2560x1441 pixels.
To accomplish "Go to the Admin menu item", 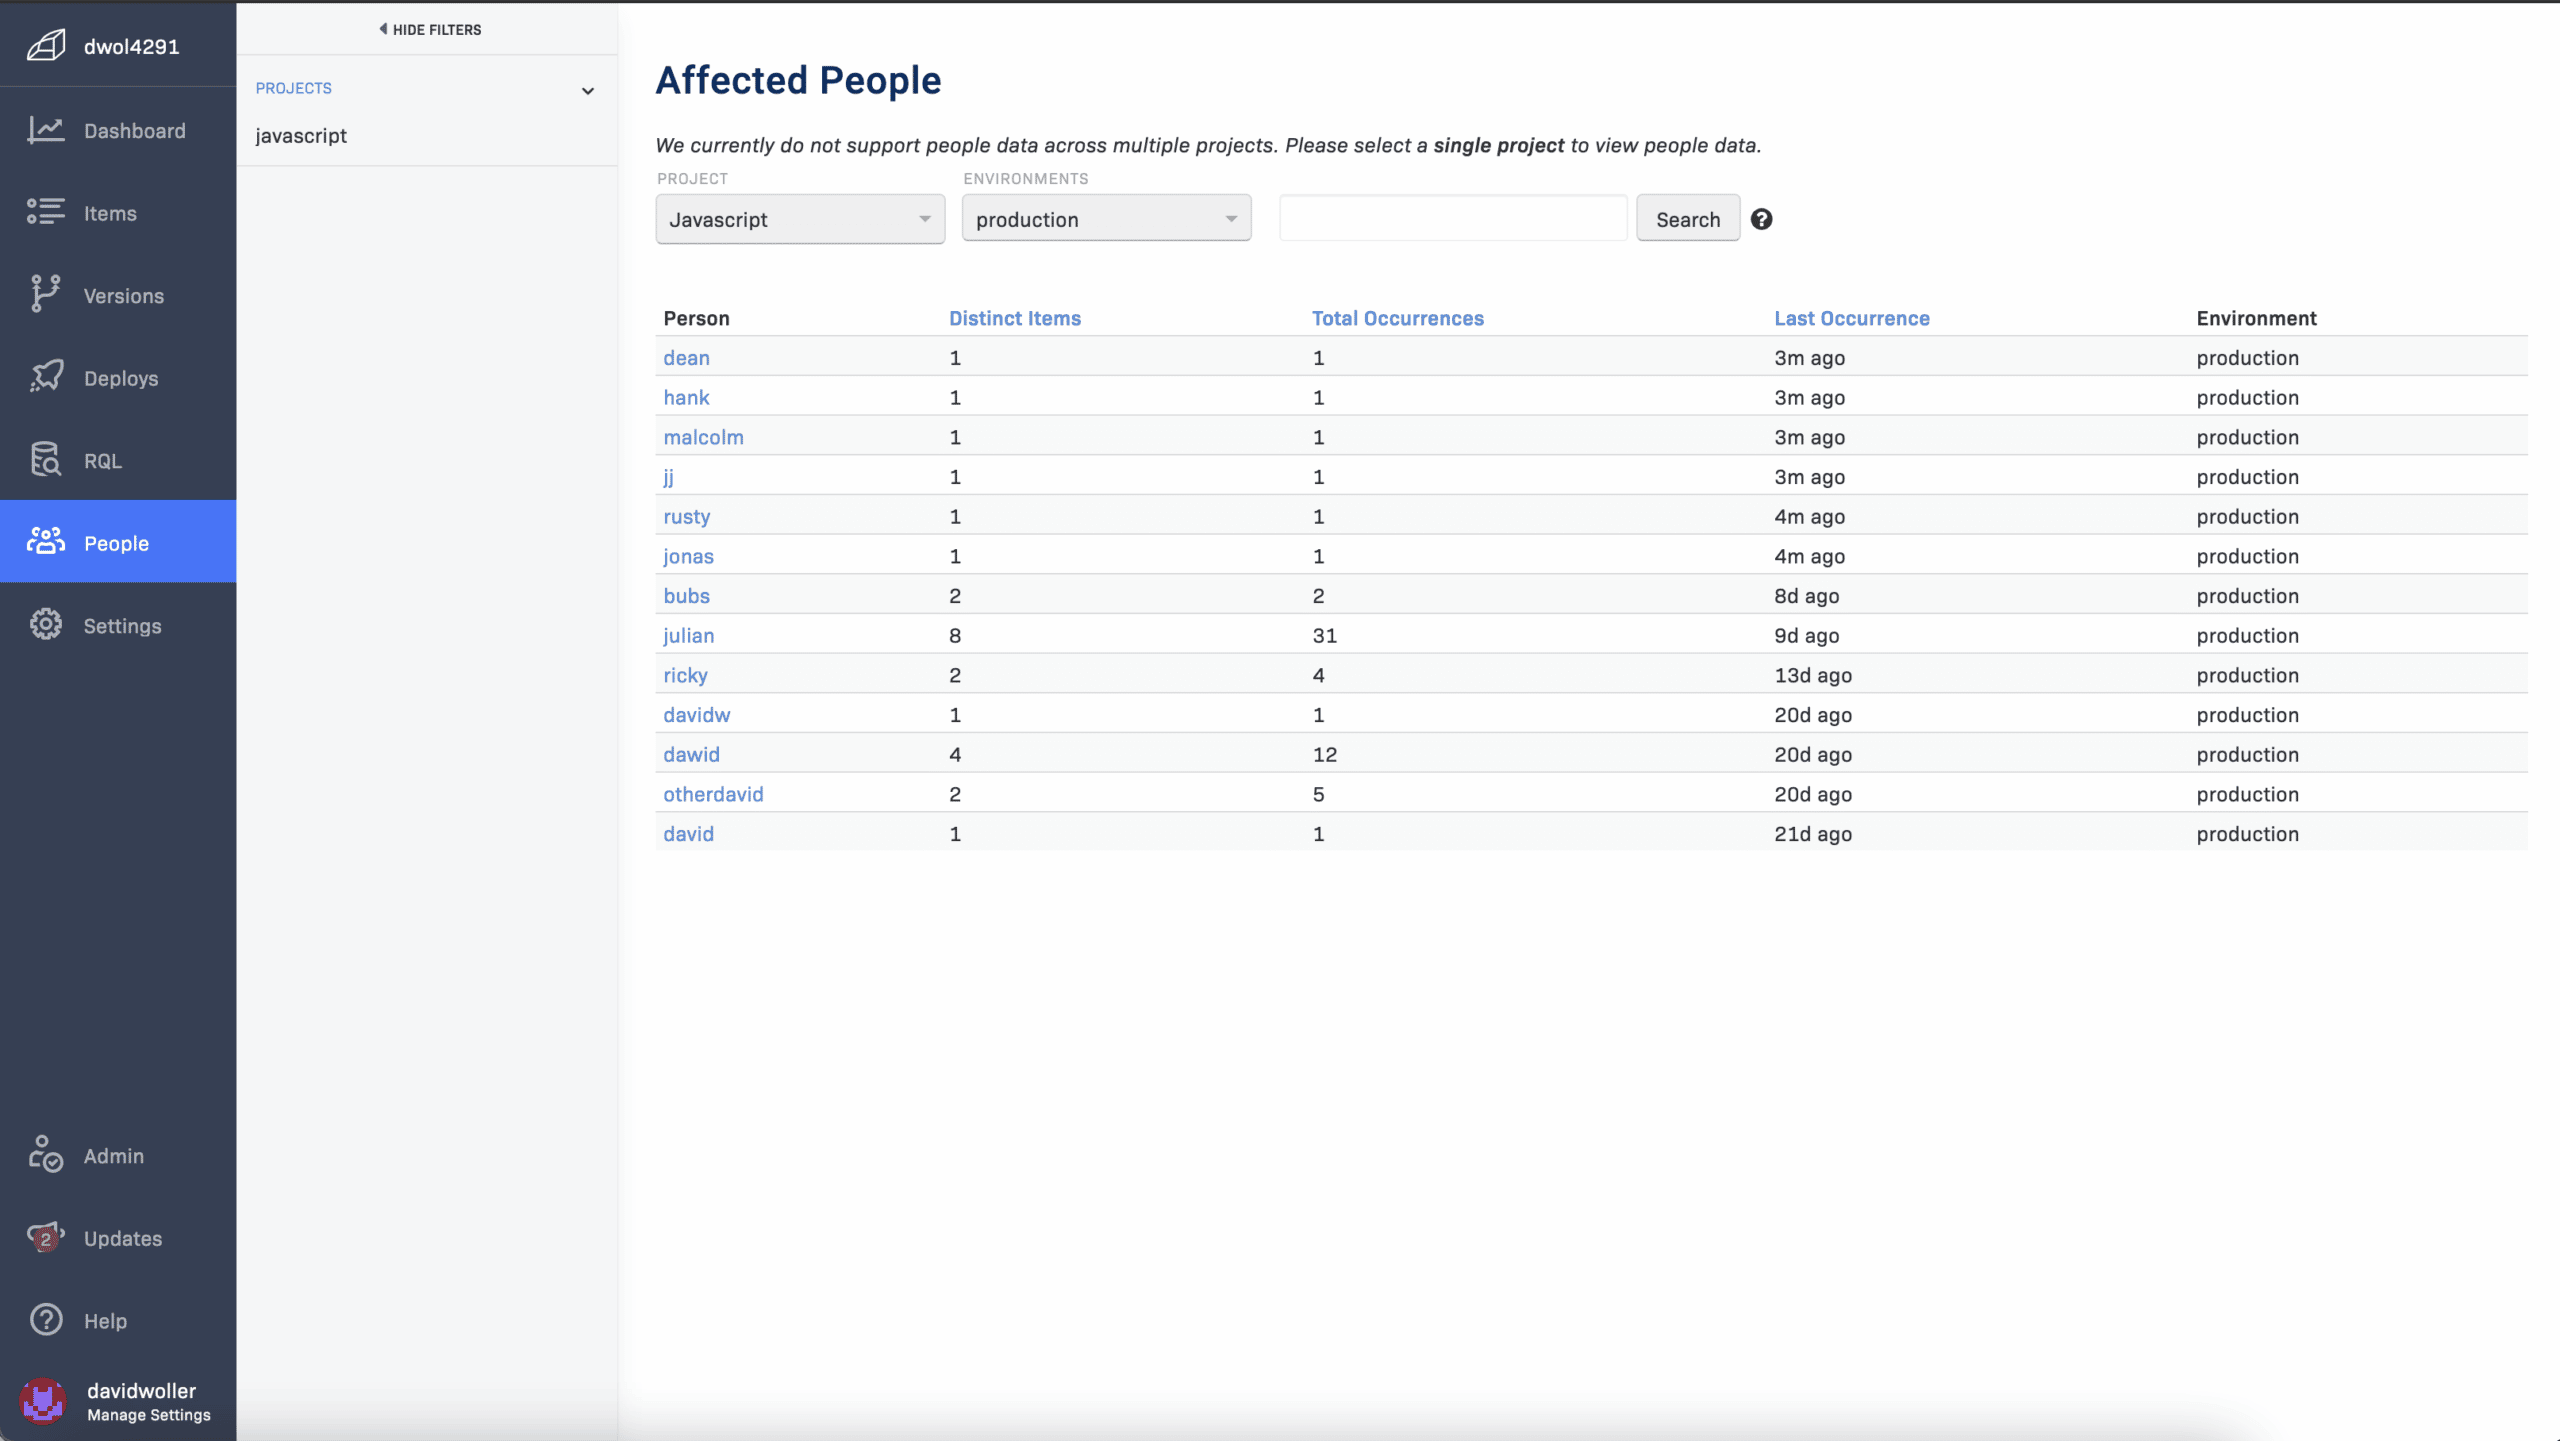I will click(114, 1156).
